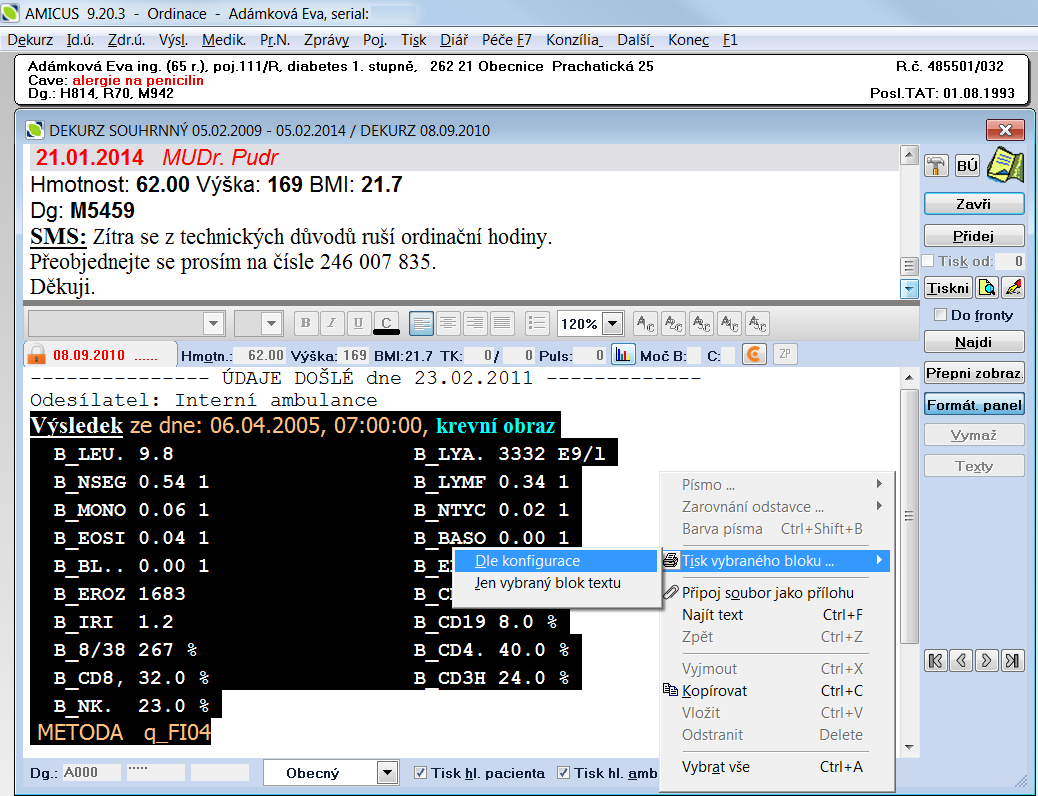Image resolution: width=1038 pixels, height=796 pixels.
Task: Click the ZP icon button
Action: [x=784, y=354]
